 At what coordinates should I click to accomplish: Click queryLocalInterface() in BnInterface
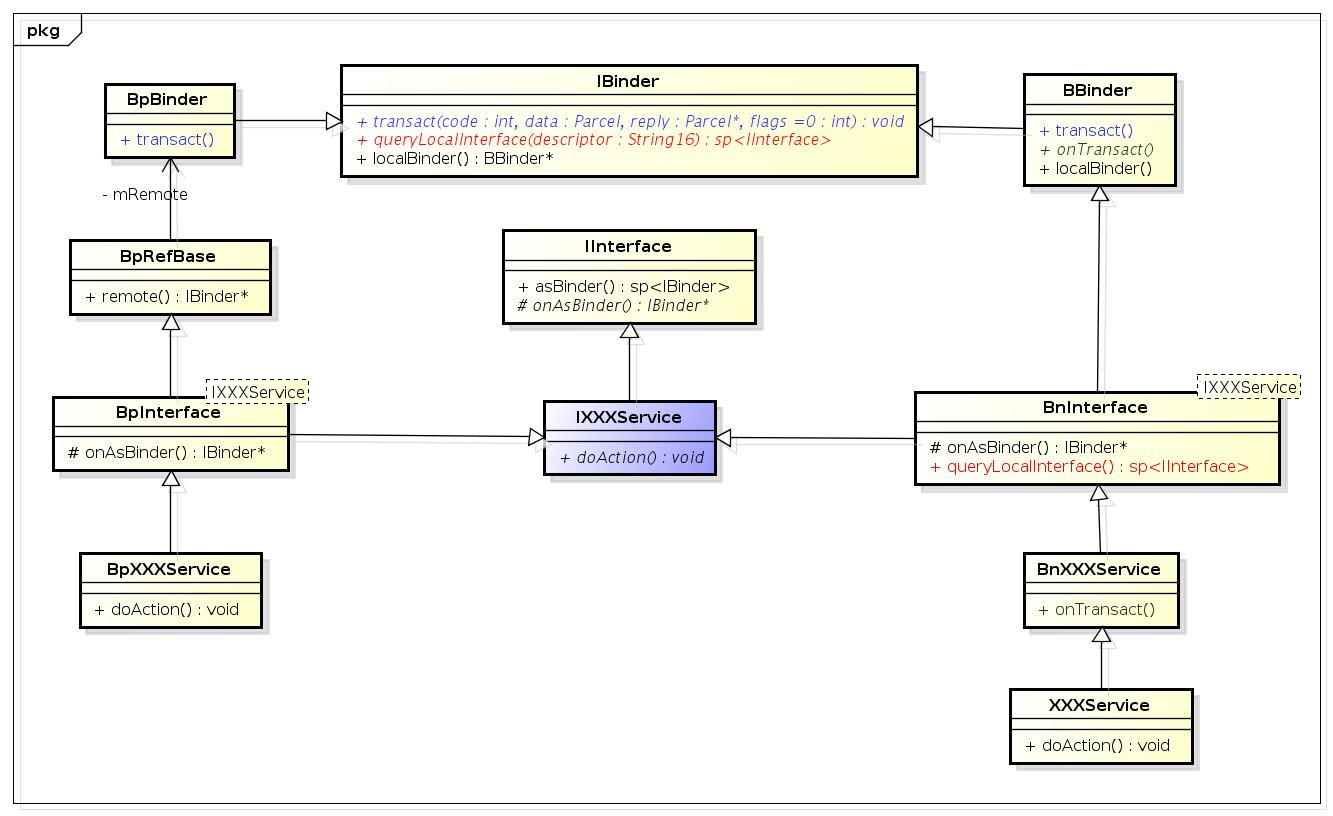pyautogui.click(x=1085, y=466)
